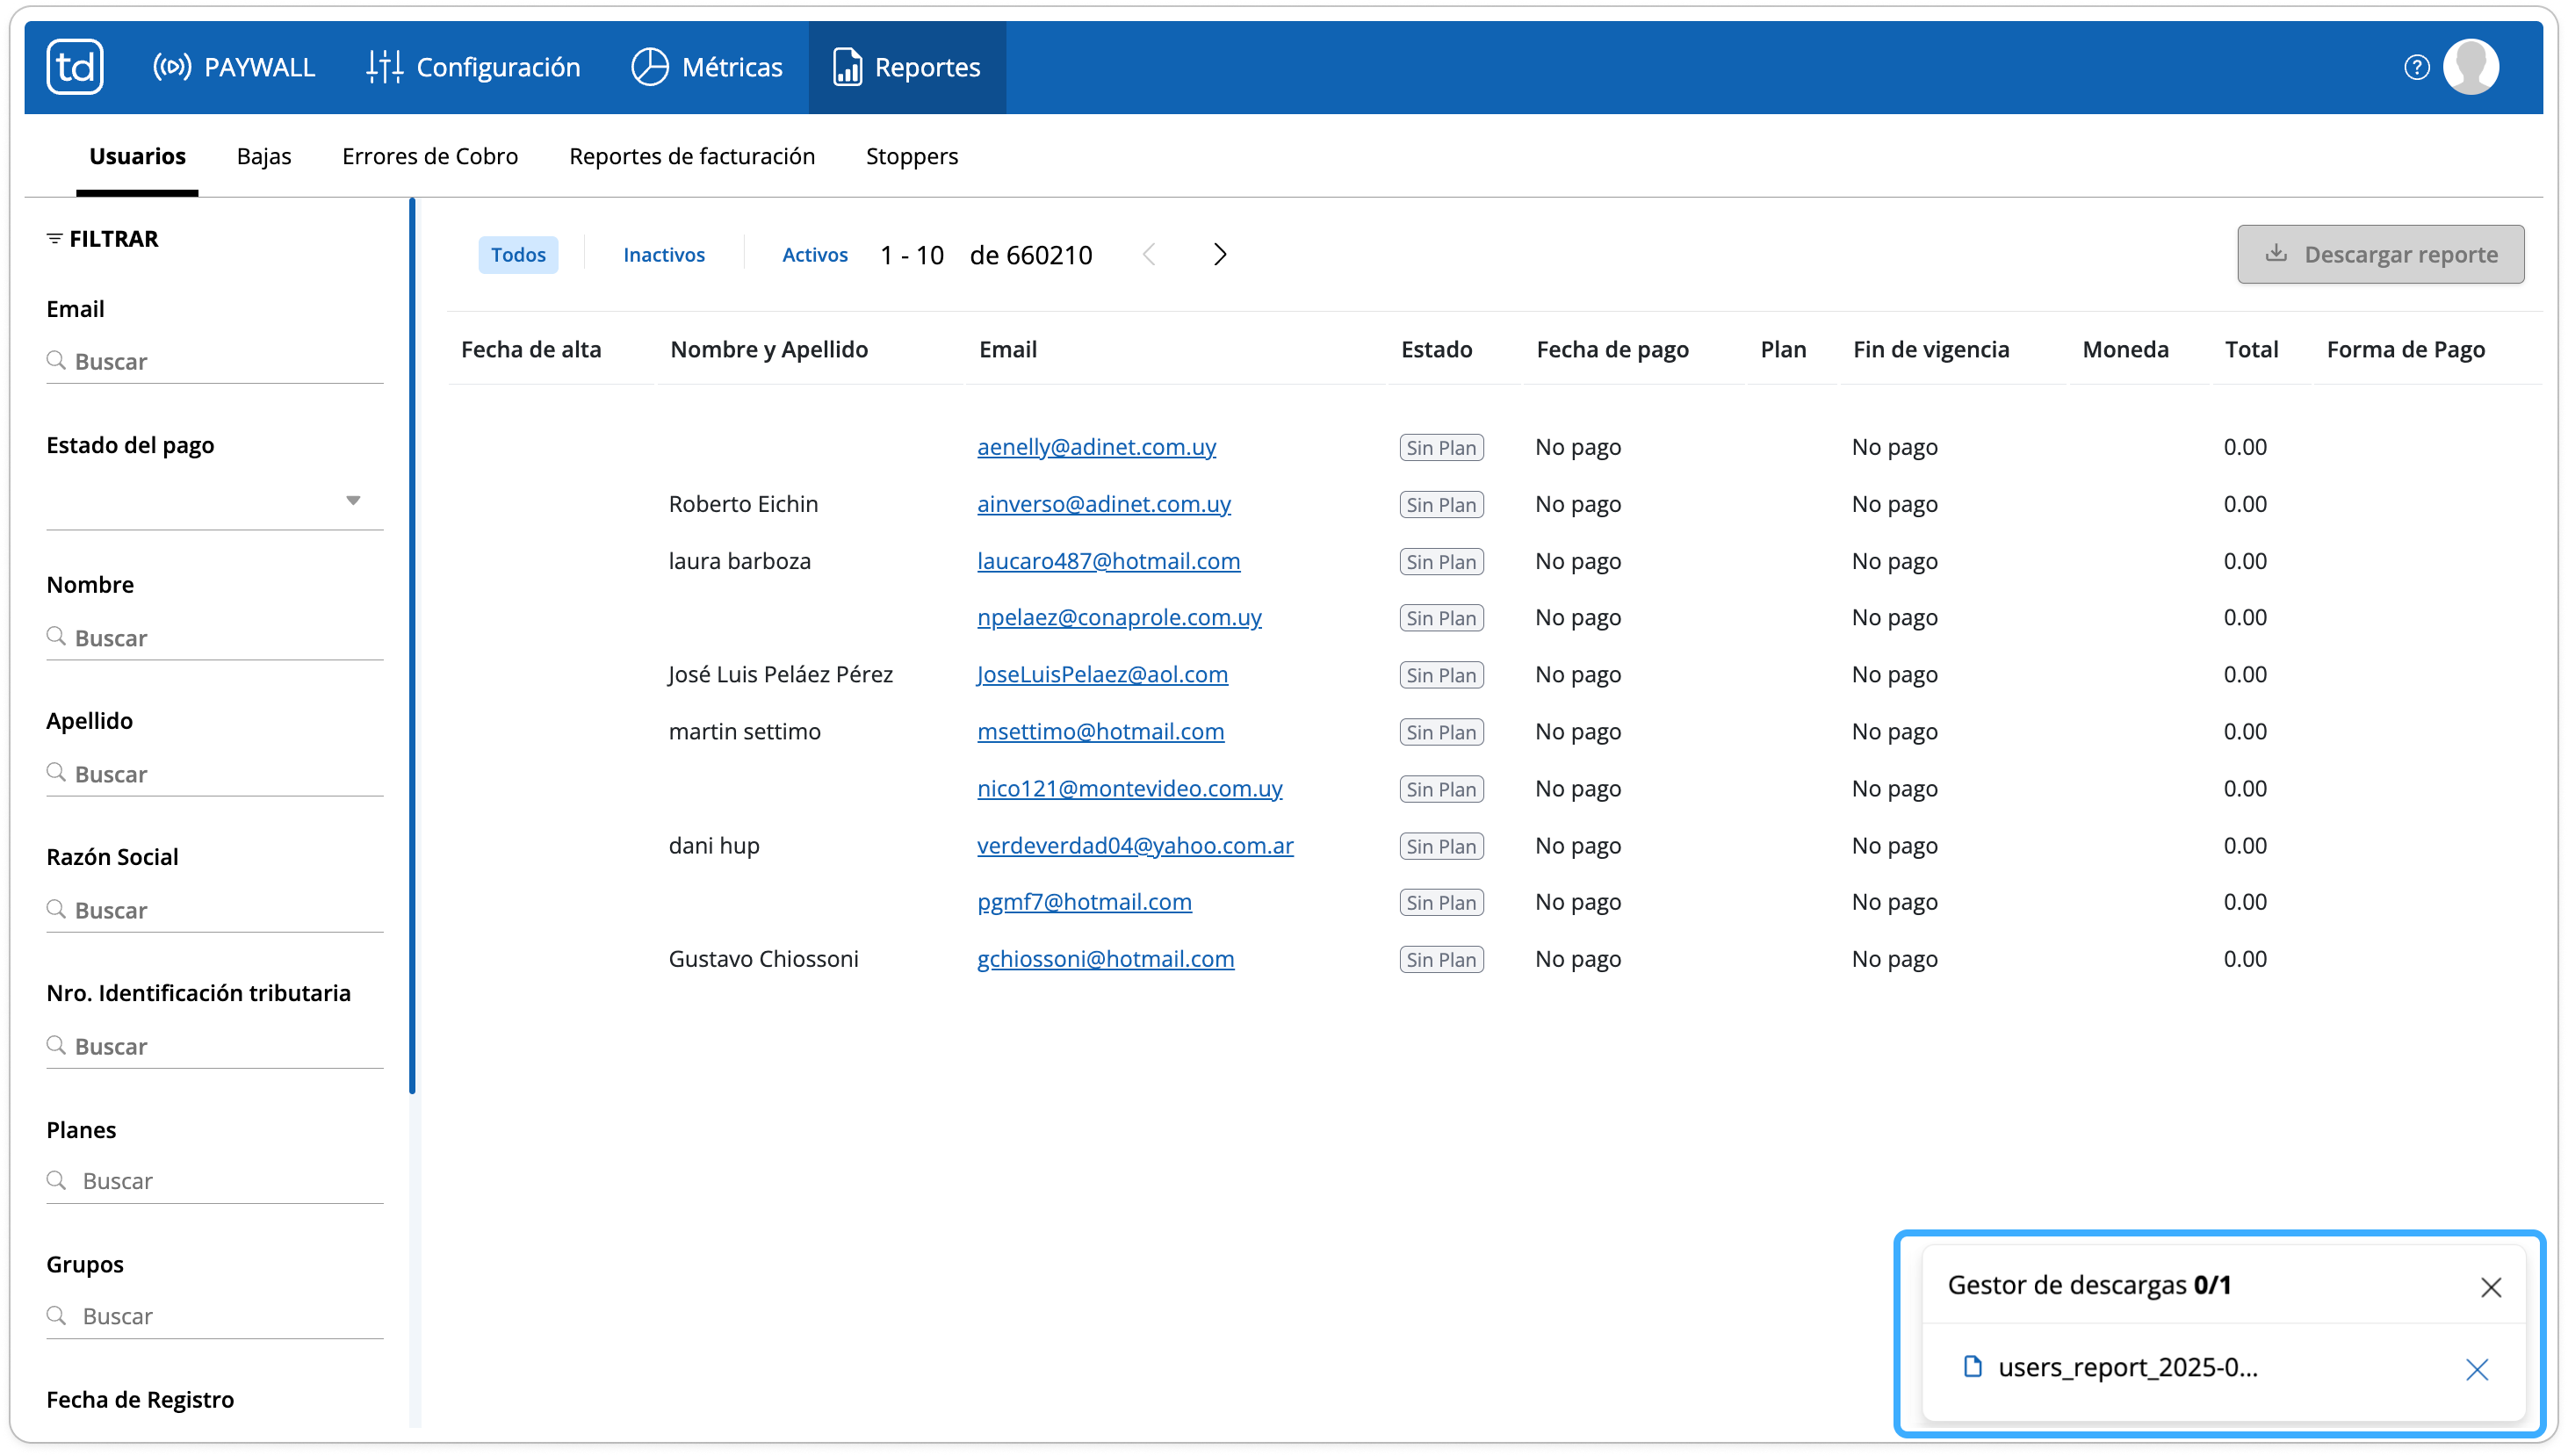2568x1456 pixels.
Task: Close the Gestor de descargas panel
Action: click(2490, 1286)
